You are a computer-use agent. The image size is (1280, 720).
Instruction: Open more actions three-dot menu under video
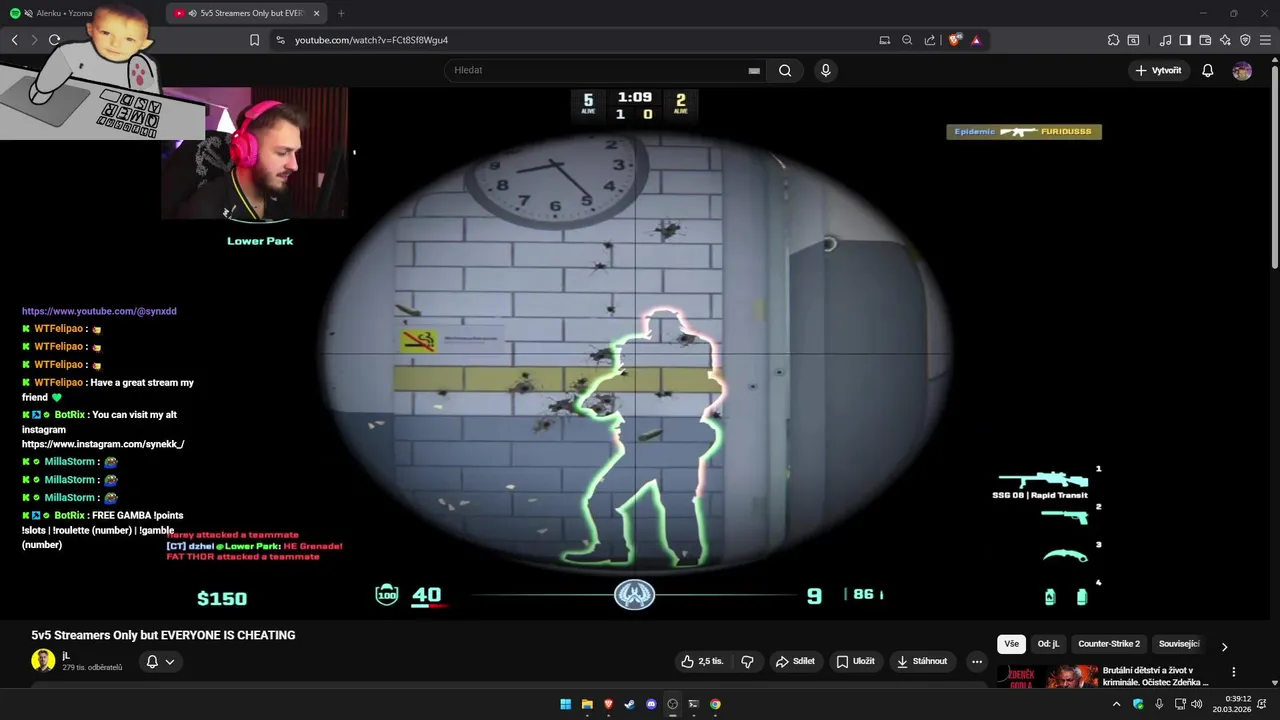tap(977, 661)
